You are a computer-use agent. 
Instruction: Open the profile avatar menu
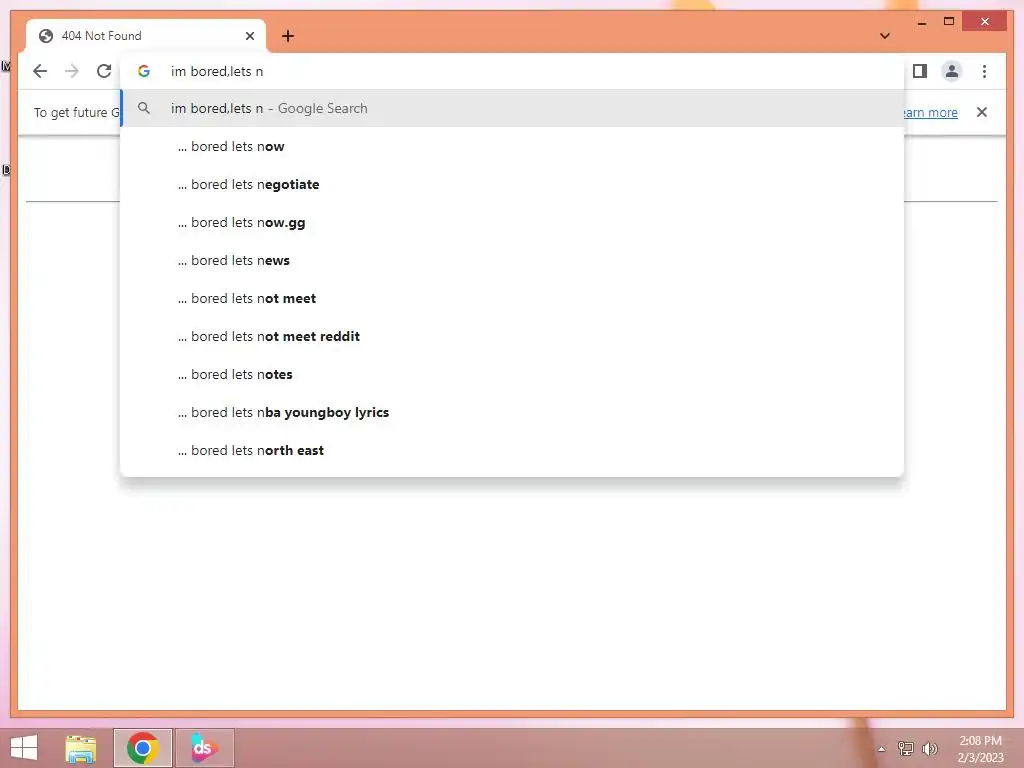pyautogui.click(x=952, y=71)
